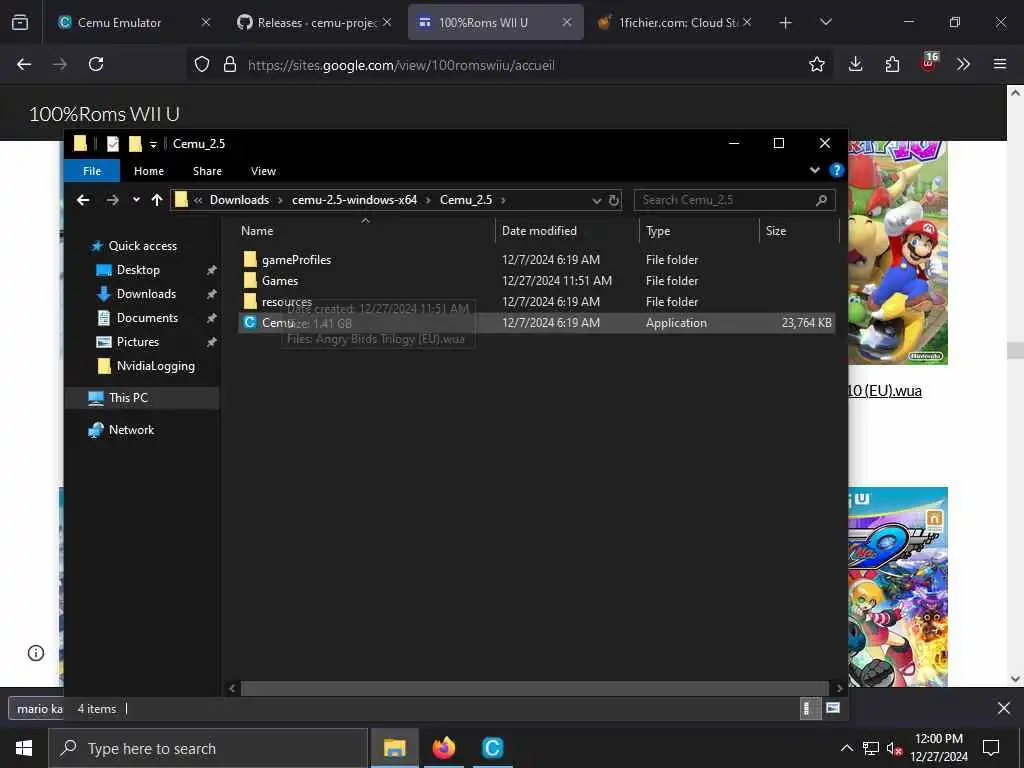Image resolution: width=1024 pixels, height=768 pixels.
Task: Switch to details view layout
Action: (808, 709)
